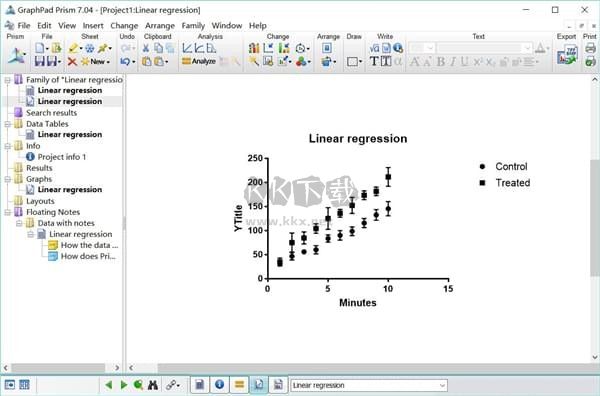Open the Family menu

click(x=193, y=26)
